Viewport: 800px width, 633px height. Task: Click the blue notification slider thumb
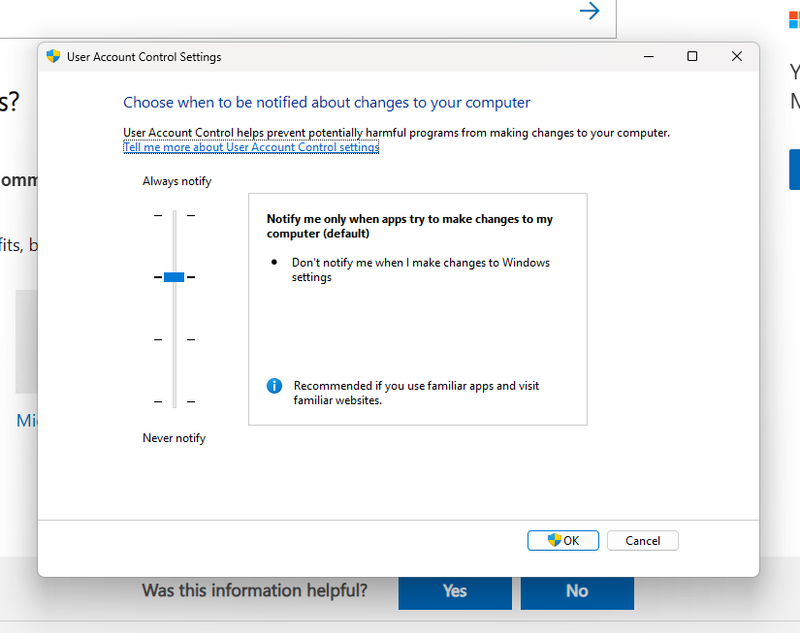[174, 277]
